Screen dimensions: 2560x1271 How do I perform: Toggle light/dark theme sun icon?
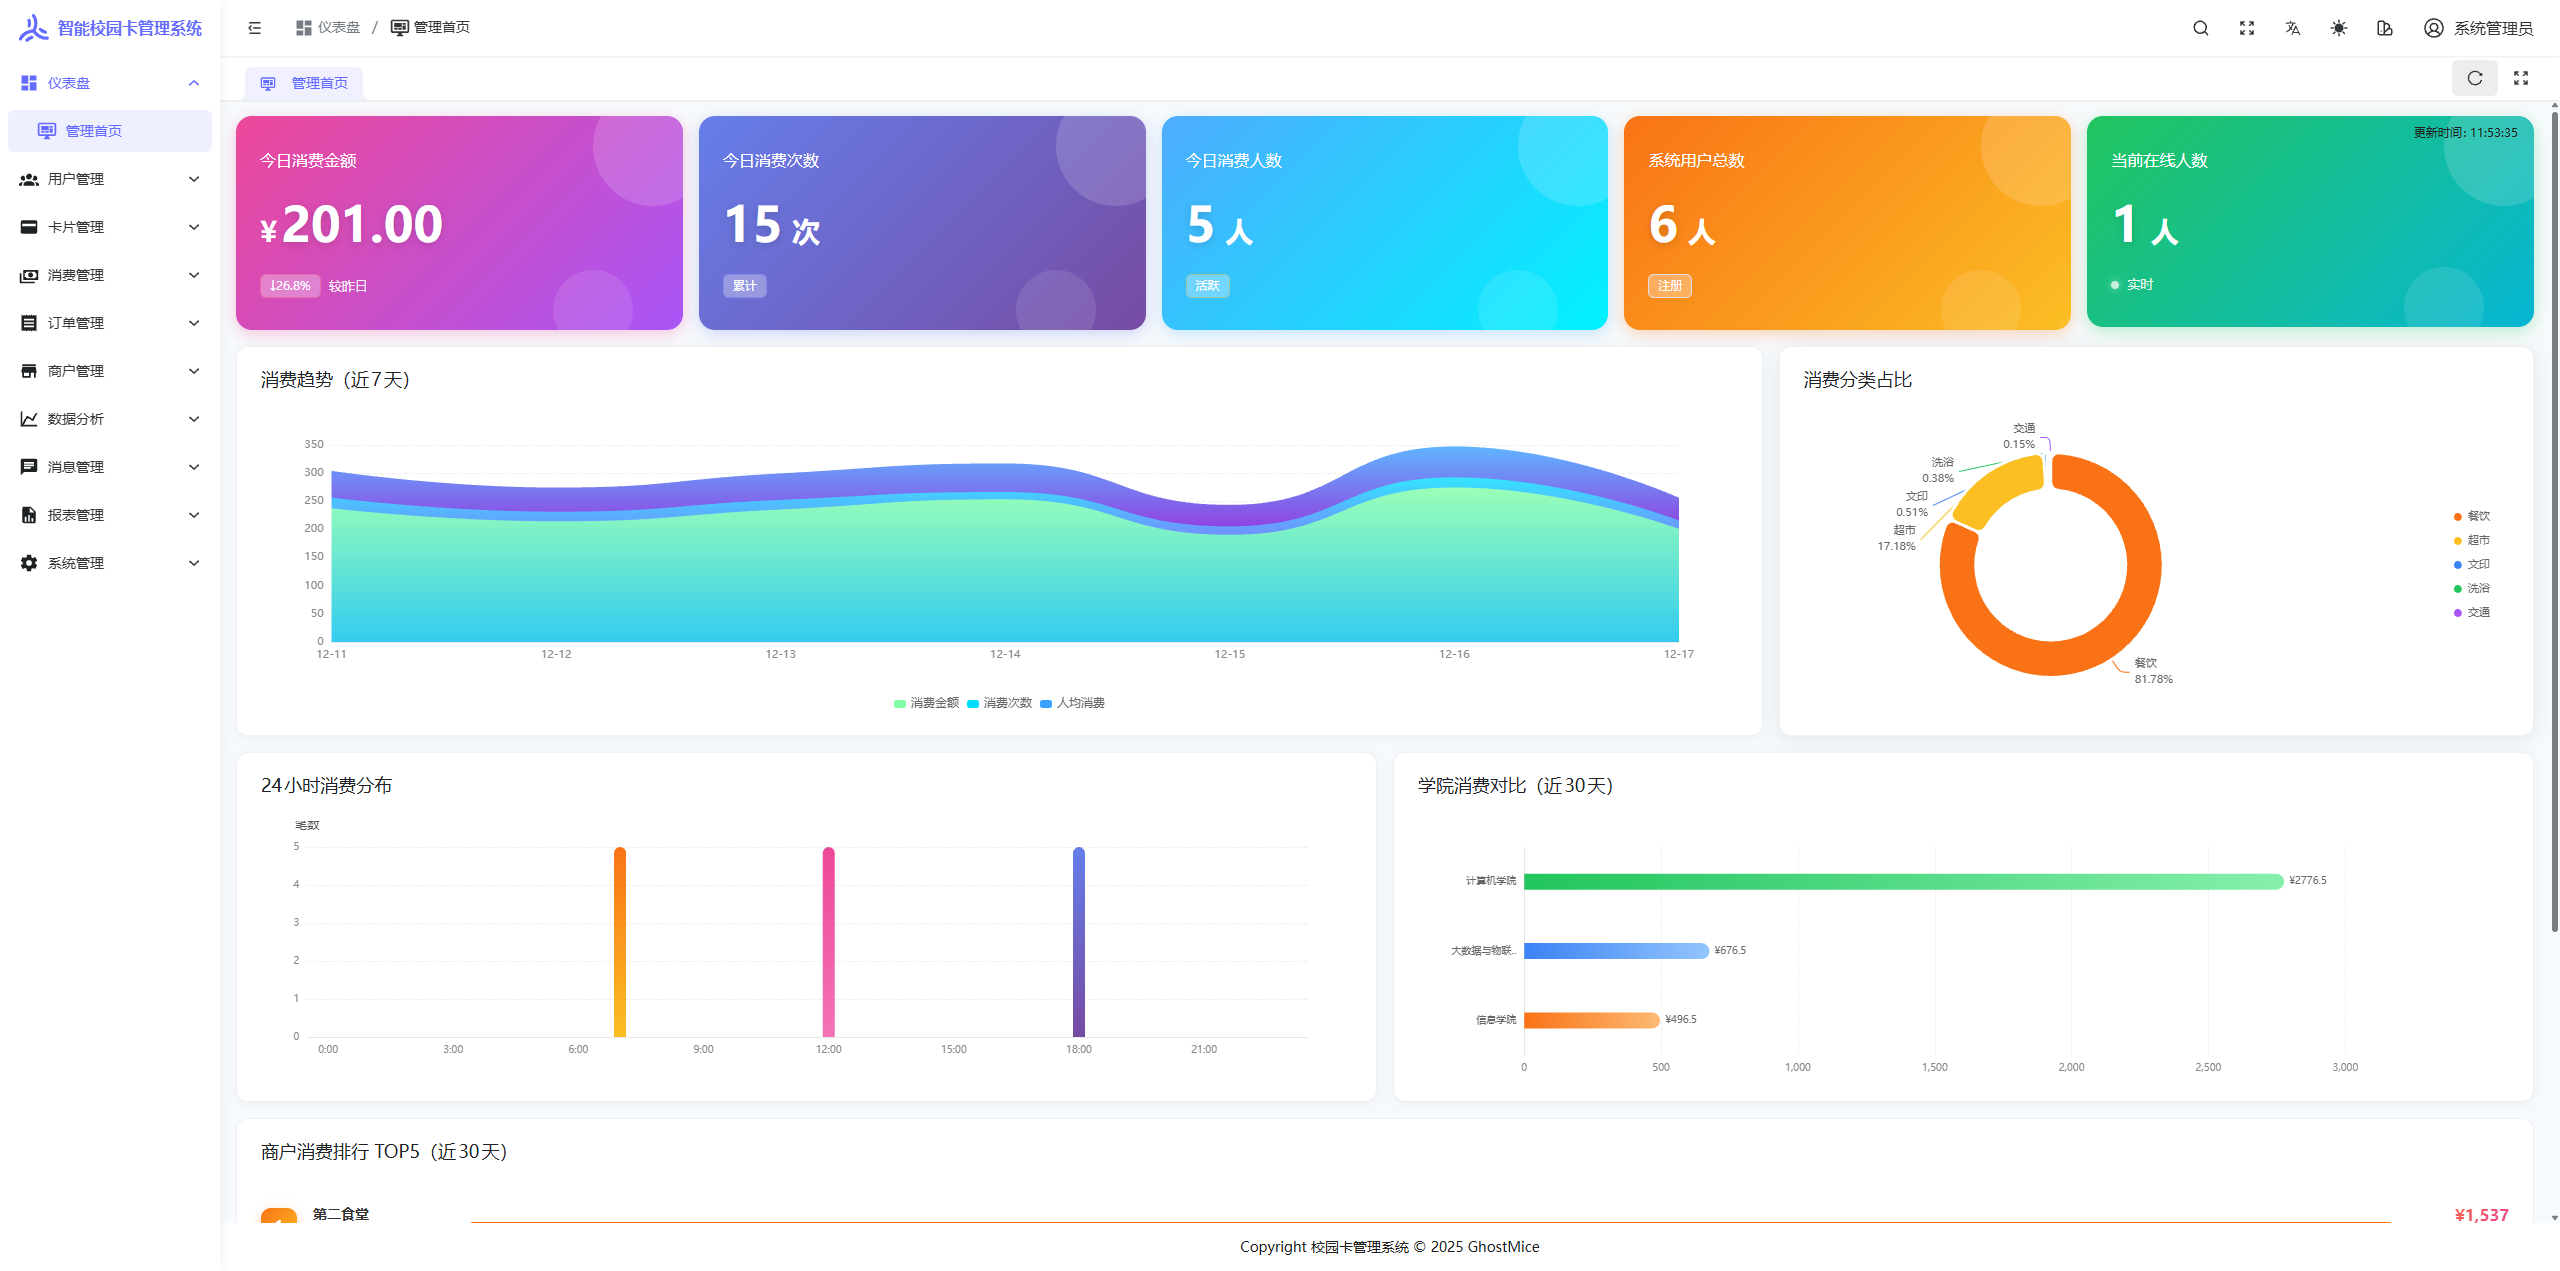pyautogui.click(x=2338, y=28)
